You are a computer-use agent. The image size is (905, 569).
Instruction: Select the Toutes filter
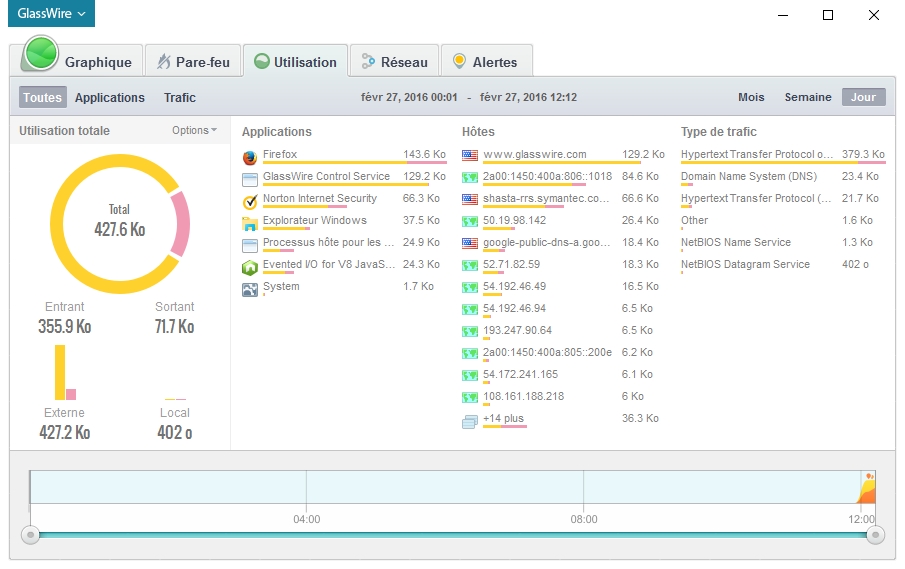(x=42, y=97)
